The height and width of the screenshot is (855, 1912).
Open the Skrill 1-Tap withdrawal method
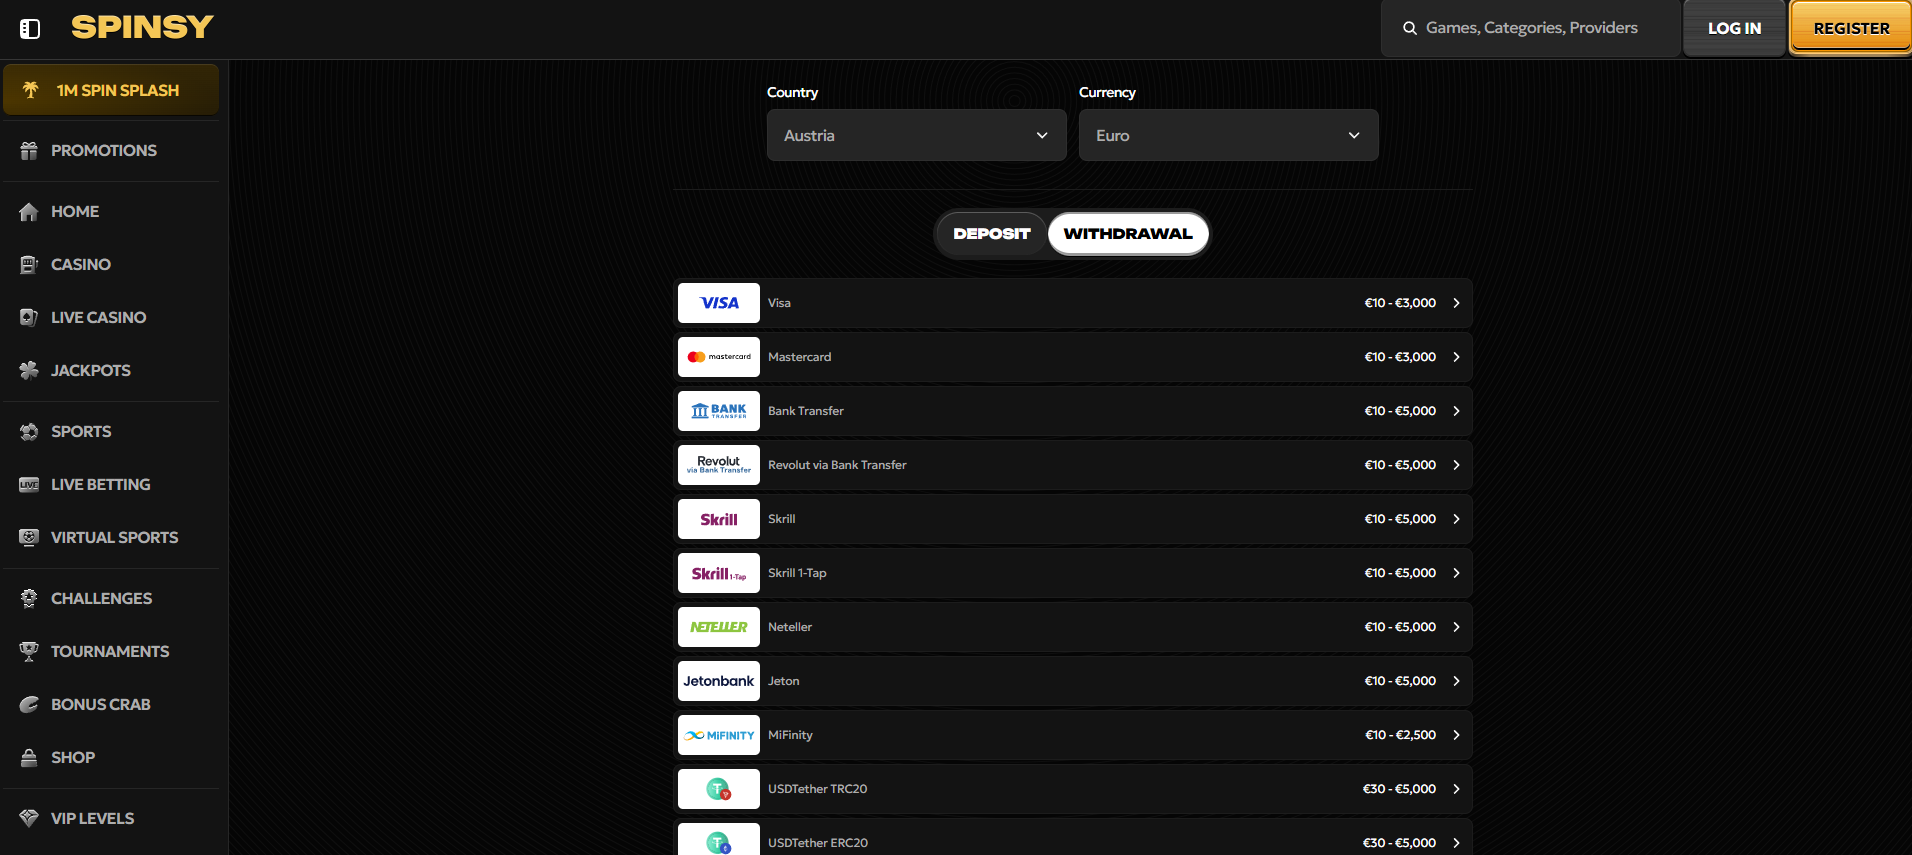pyautogui.click(x=1073, y=573)
